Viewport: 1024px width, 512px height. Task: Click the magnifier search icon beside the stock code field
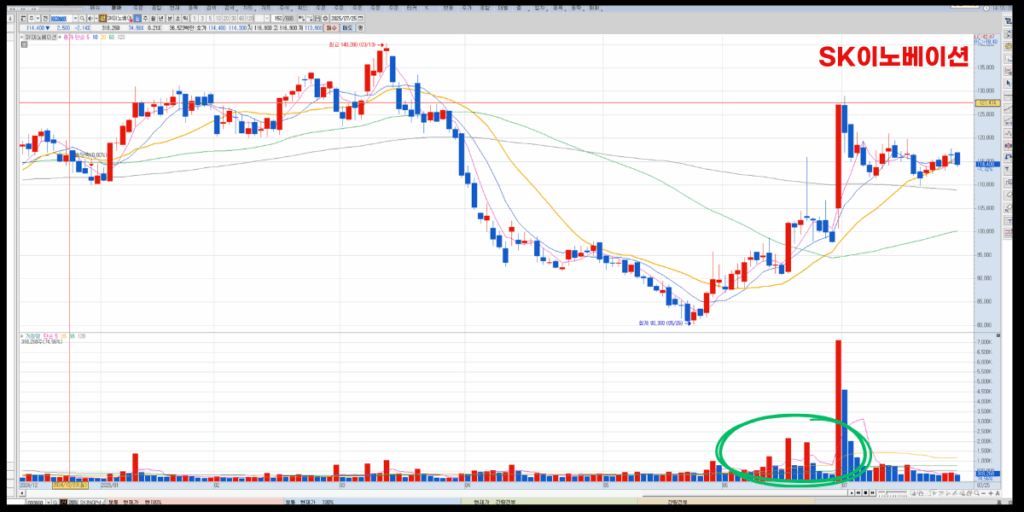click(x=82, y=18)
